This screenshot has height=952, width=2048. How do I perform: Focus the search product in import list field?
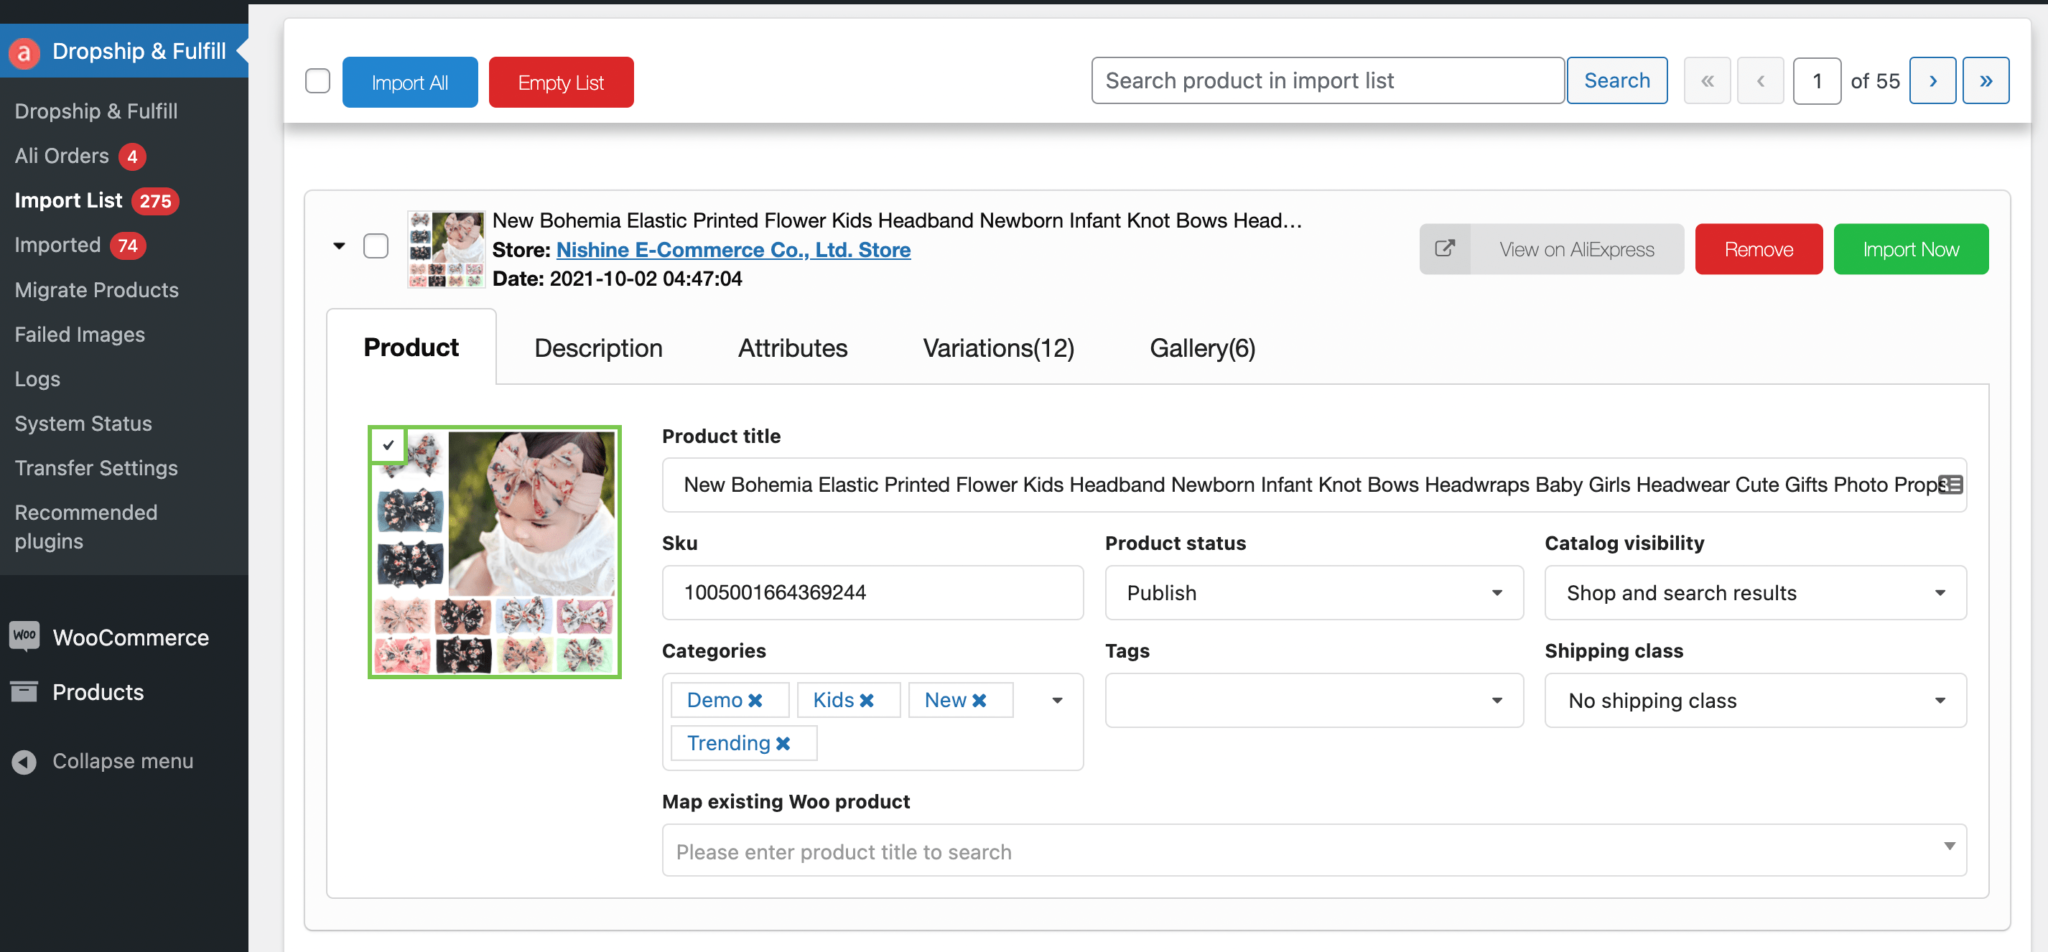coord(1328,81)
